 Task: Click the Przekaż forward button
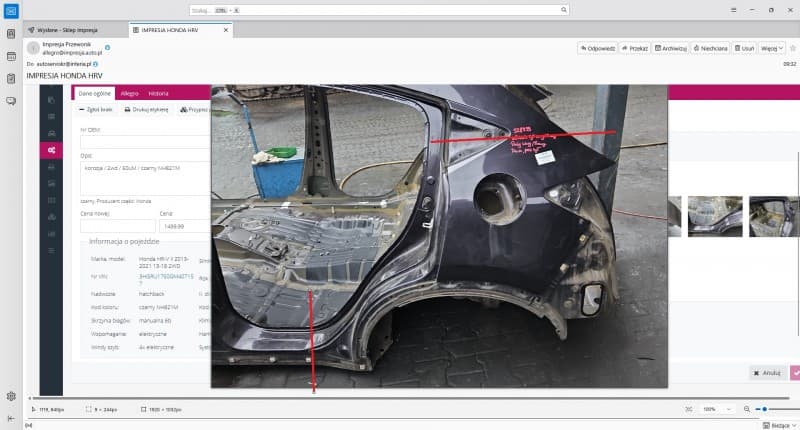coord(635,48)
